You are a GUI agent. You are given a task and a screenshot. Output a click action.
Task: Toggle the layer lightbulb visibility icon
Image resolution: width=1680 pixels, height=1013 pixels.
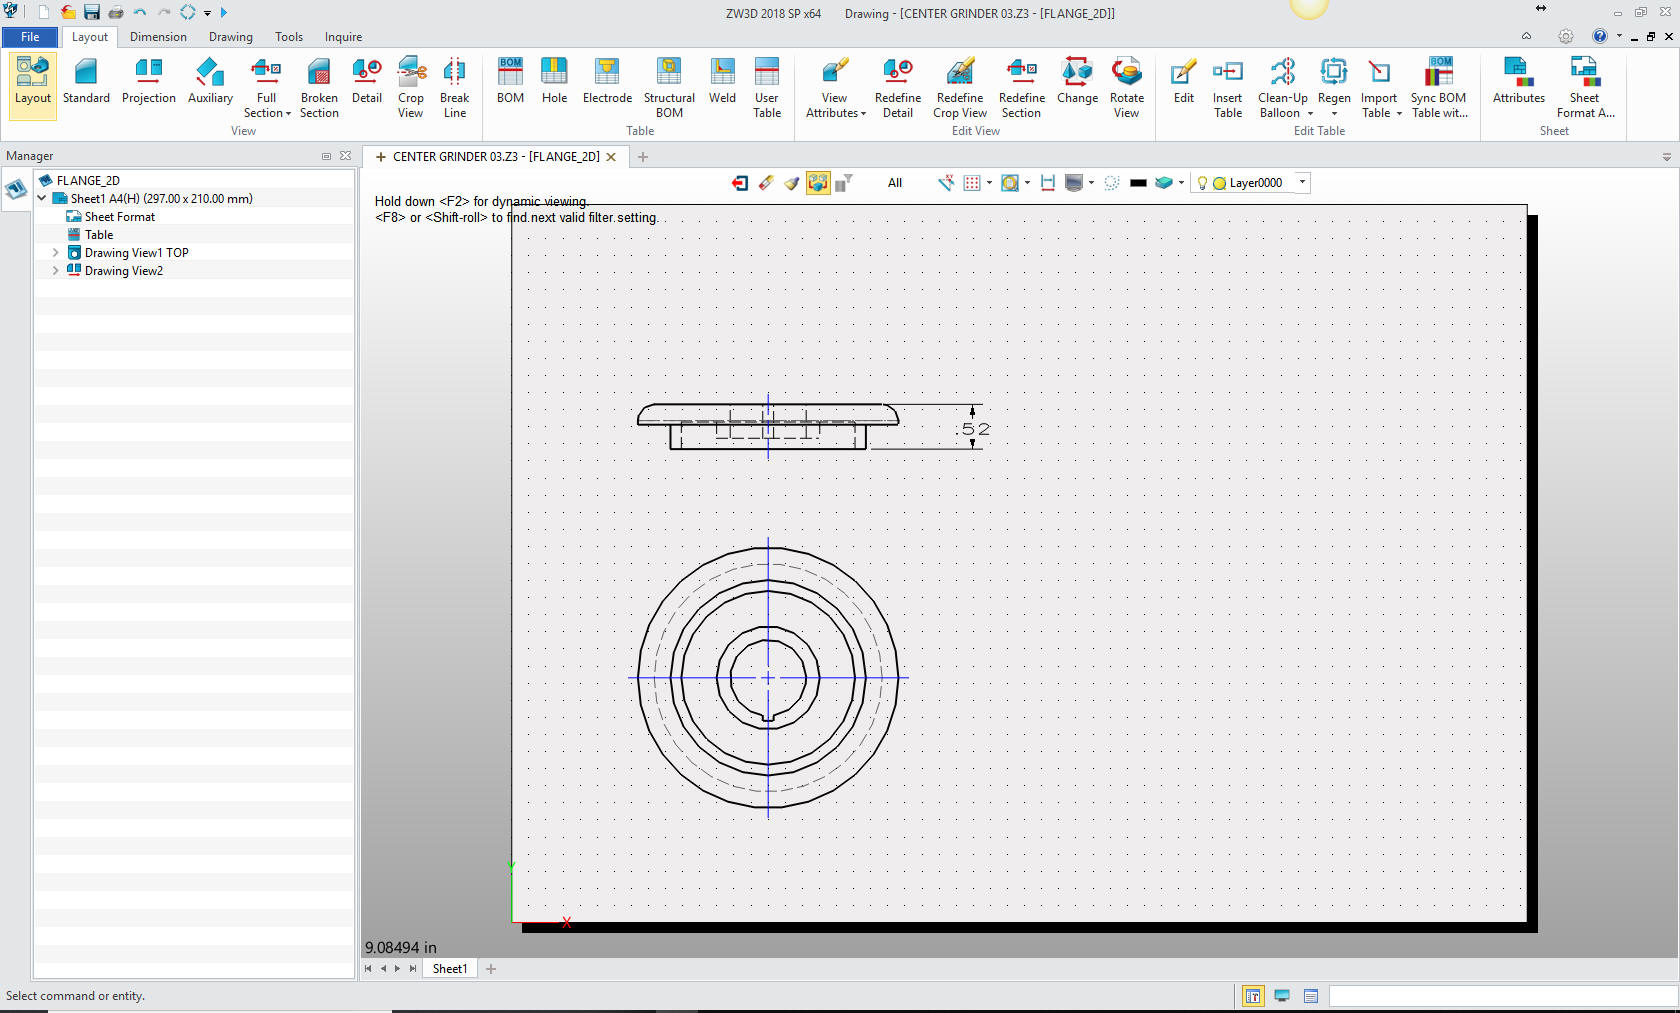(x=1202, y=183)
